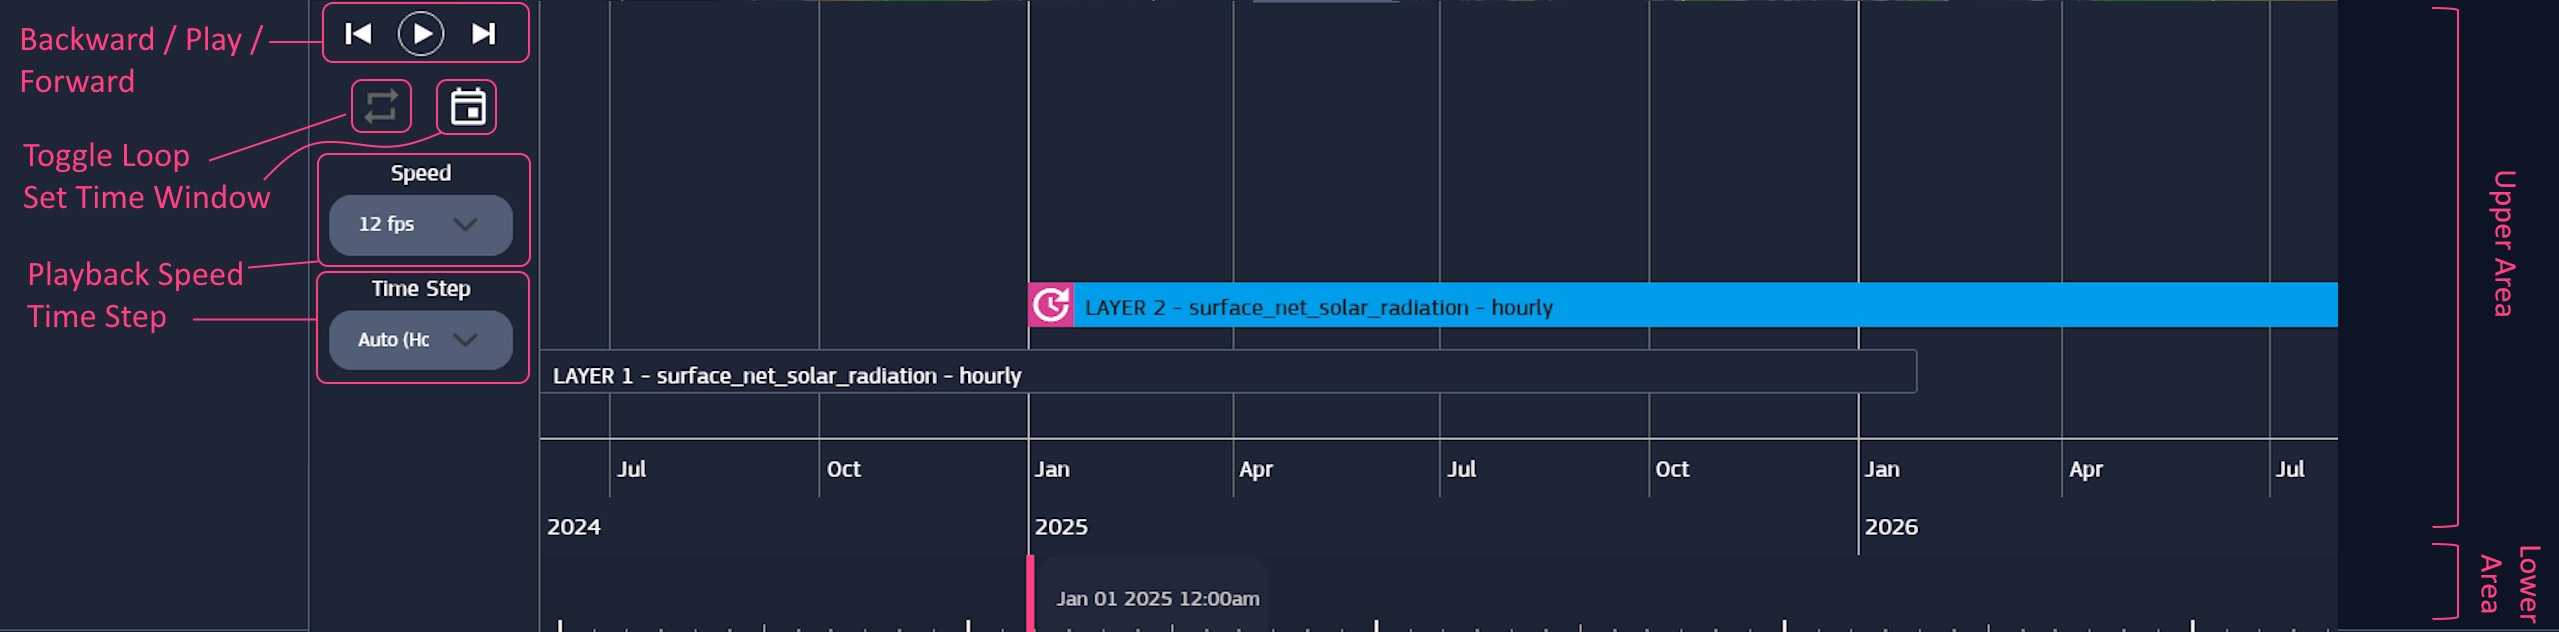Viewport: 2559px width, 632px height.
Task: Click the Jul 2025 month label
Action: (1461, 469)
